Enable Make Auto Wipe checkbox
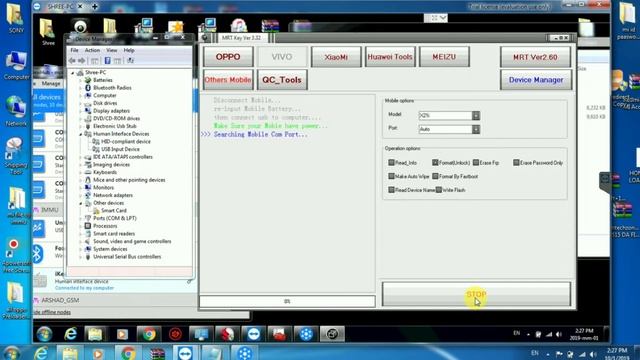The width and height of the screenshot is (640, 360). (x=391, y=176)
